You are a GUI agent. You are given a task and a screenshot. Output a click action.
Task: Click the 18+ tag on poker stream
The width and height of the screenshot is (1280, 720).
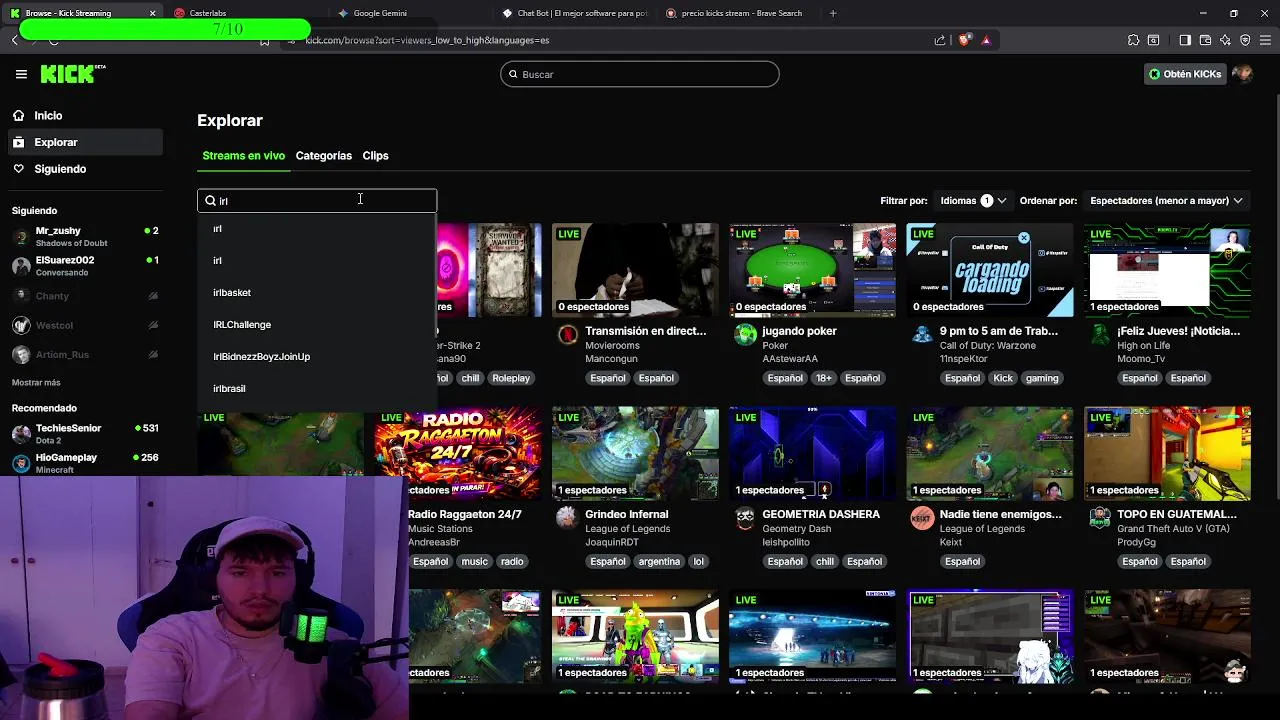[x=824, y=379]
